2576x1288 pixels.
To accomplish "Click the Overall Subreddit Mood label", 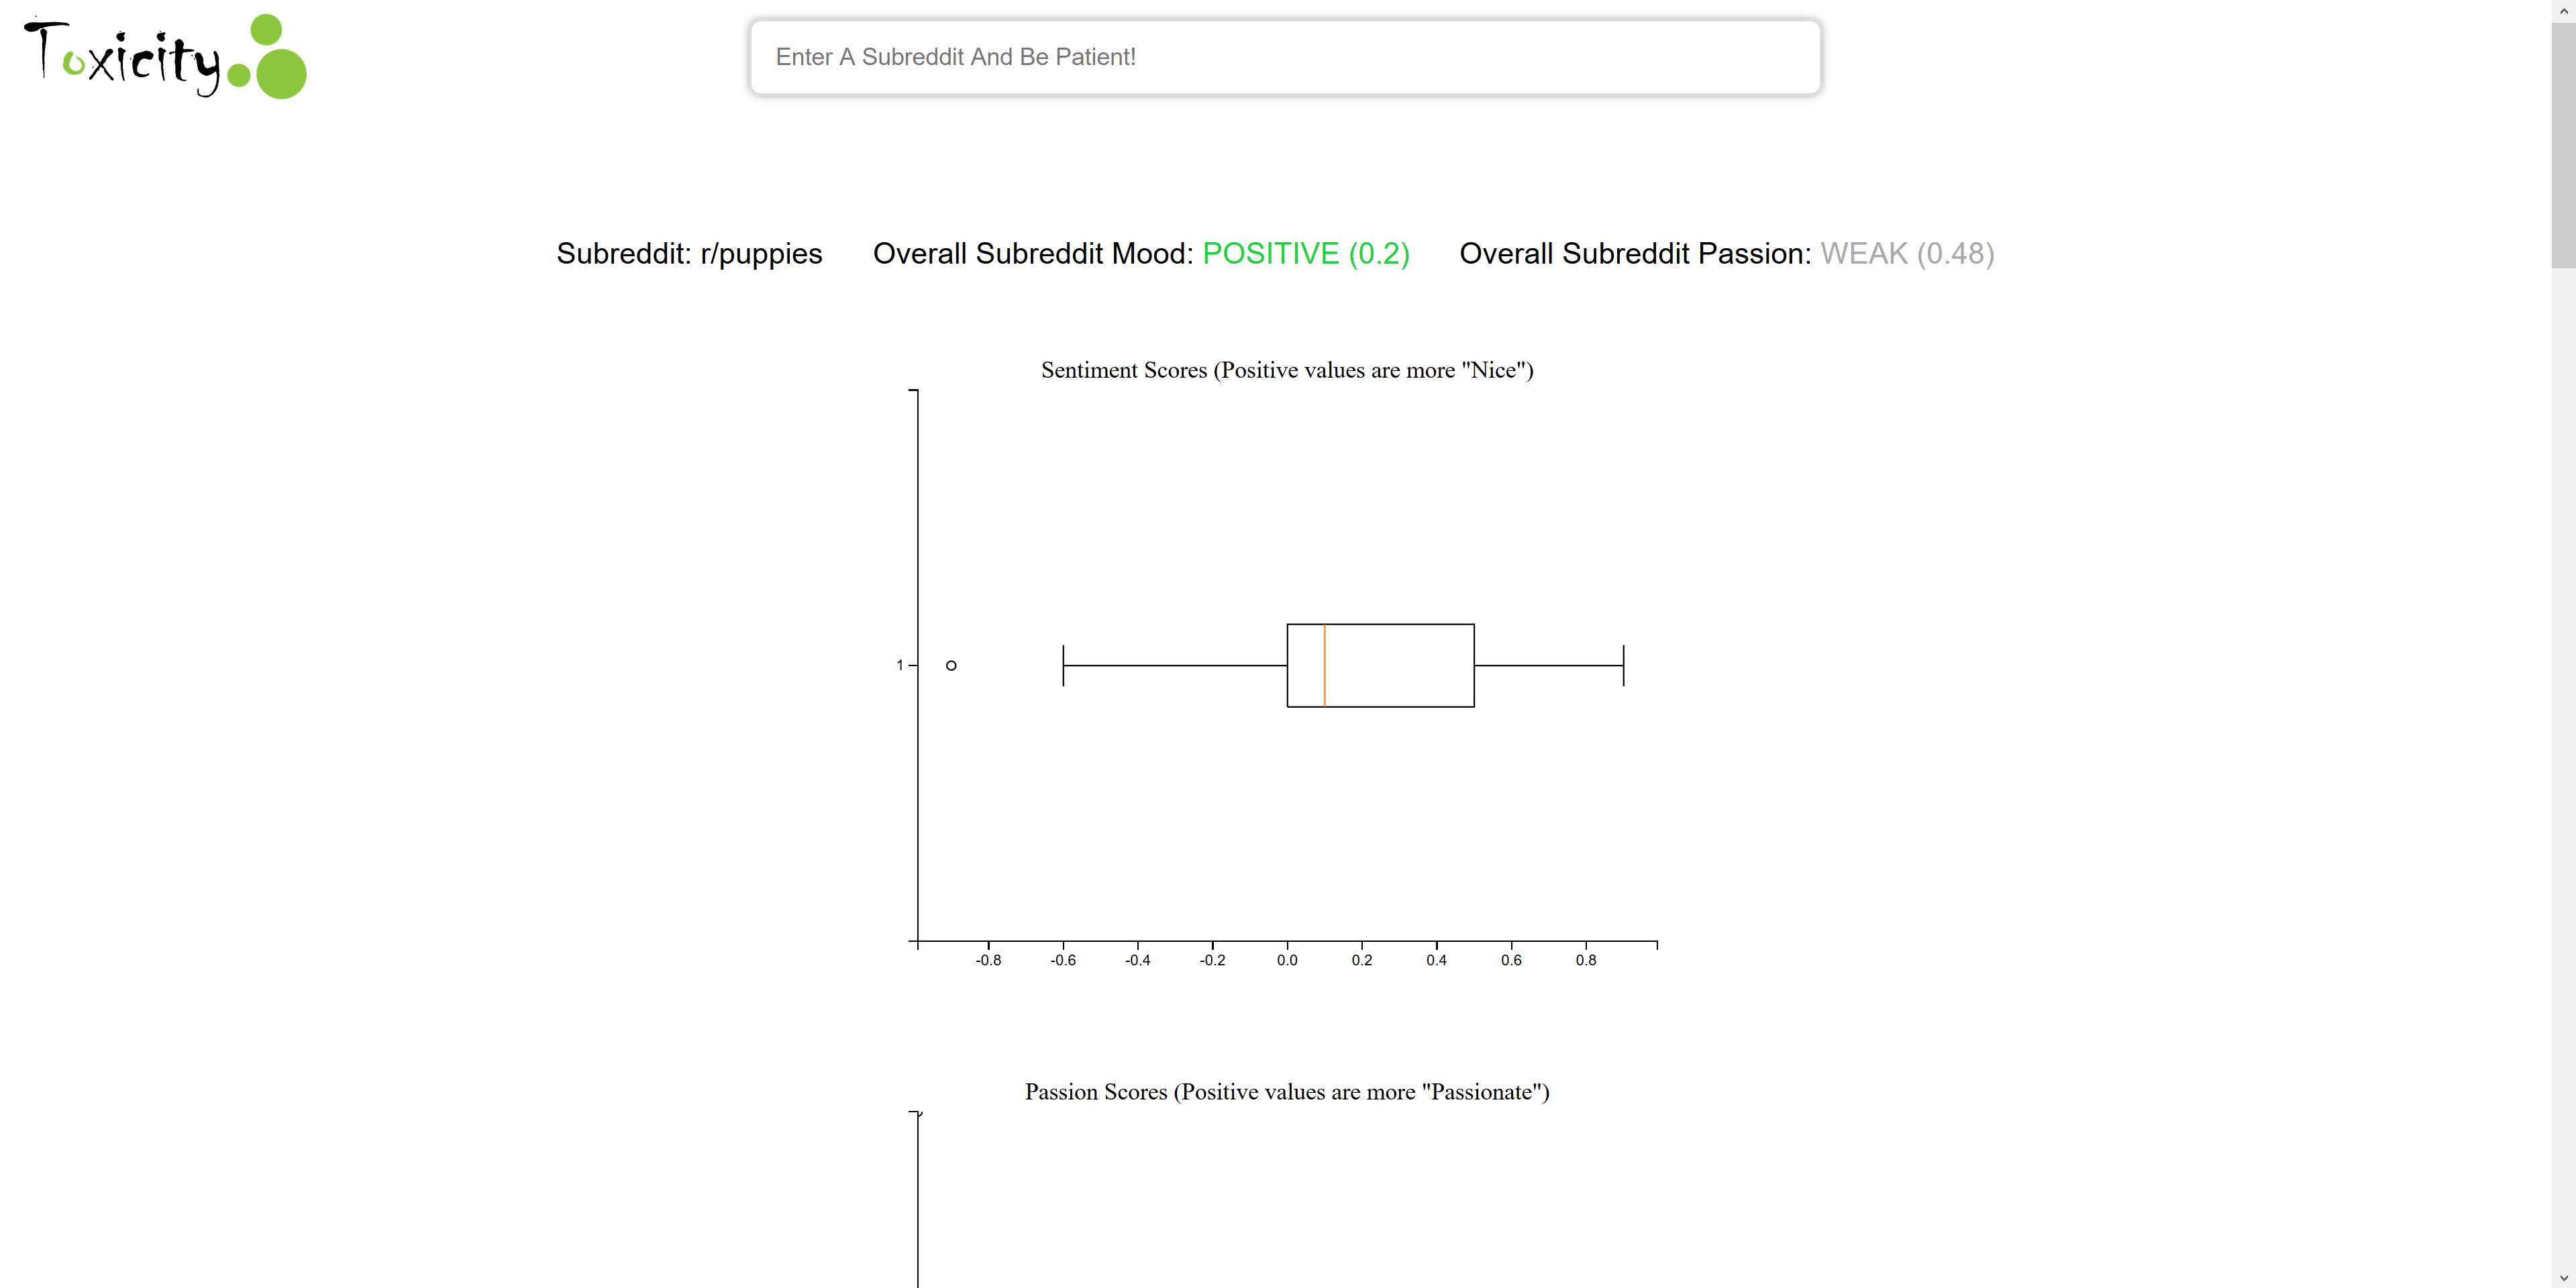I will pyautogui.click(x=1033, y=254).
